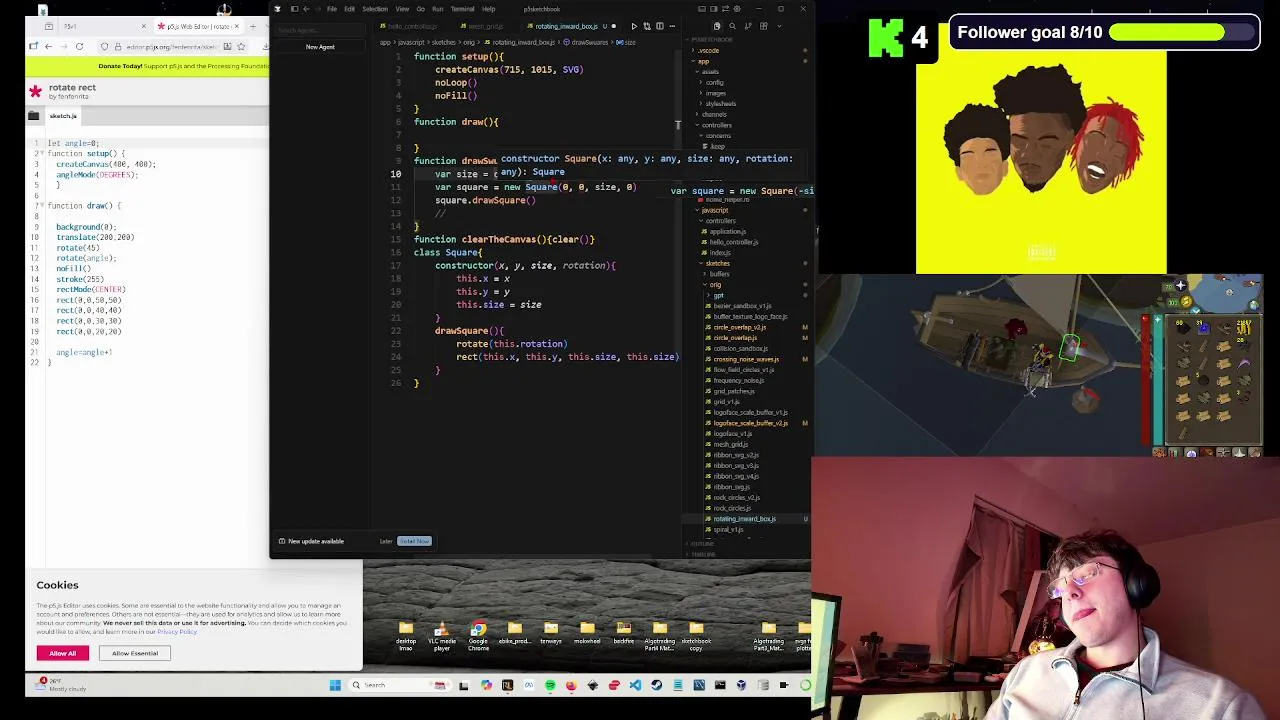
Task: Click Allow All in the cookies banner
Action: click(62, 653)
